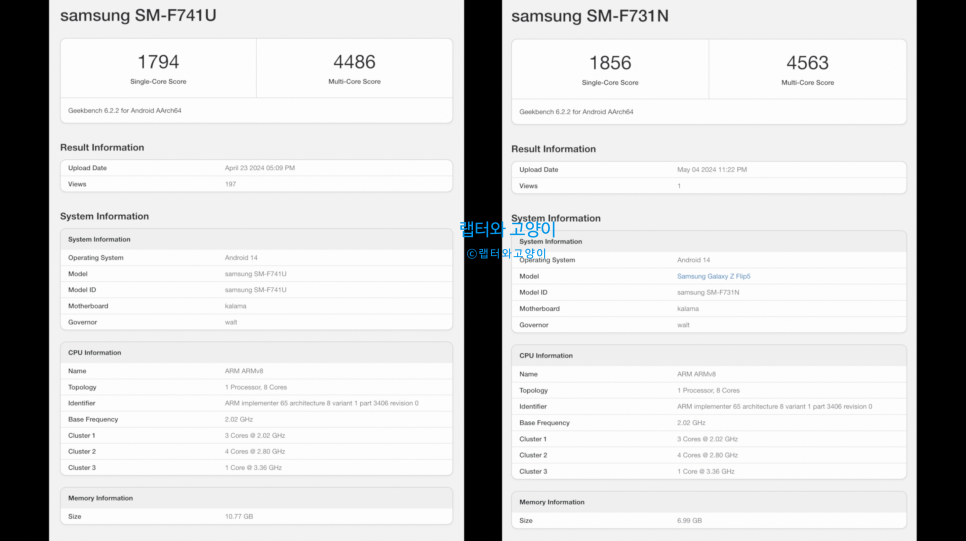The image size is (966, 541).
Task: Select the 4486 multi-core score
Action: tap(354, 62)
